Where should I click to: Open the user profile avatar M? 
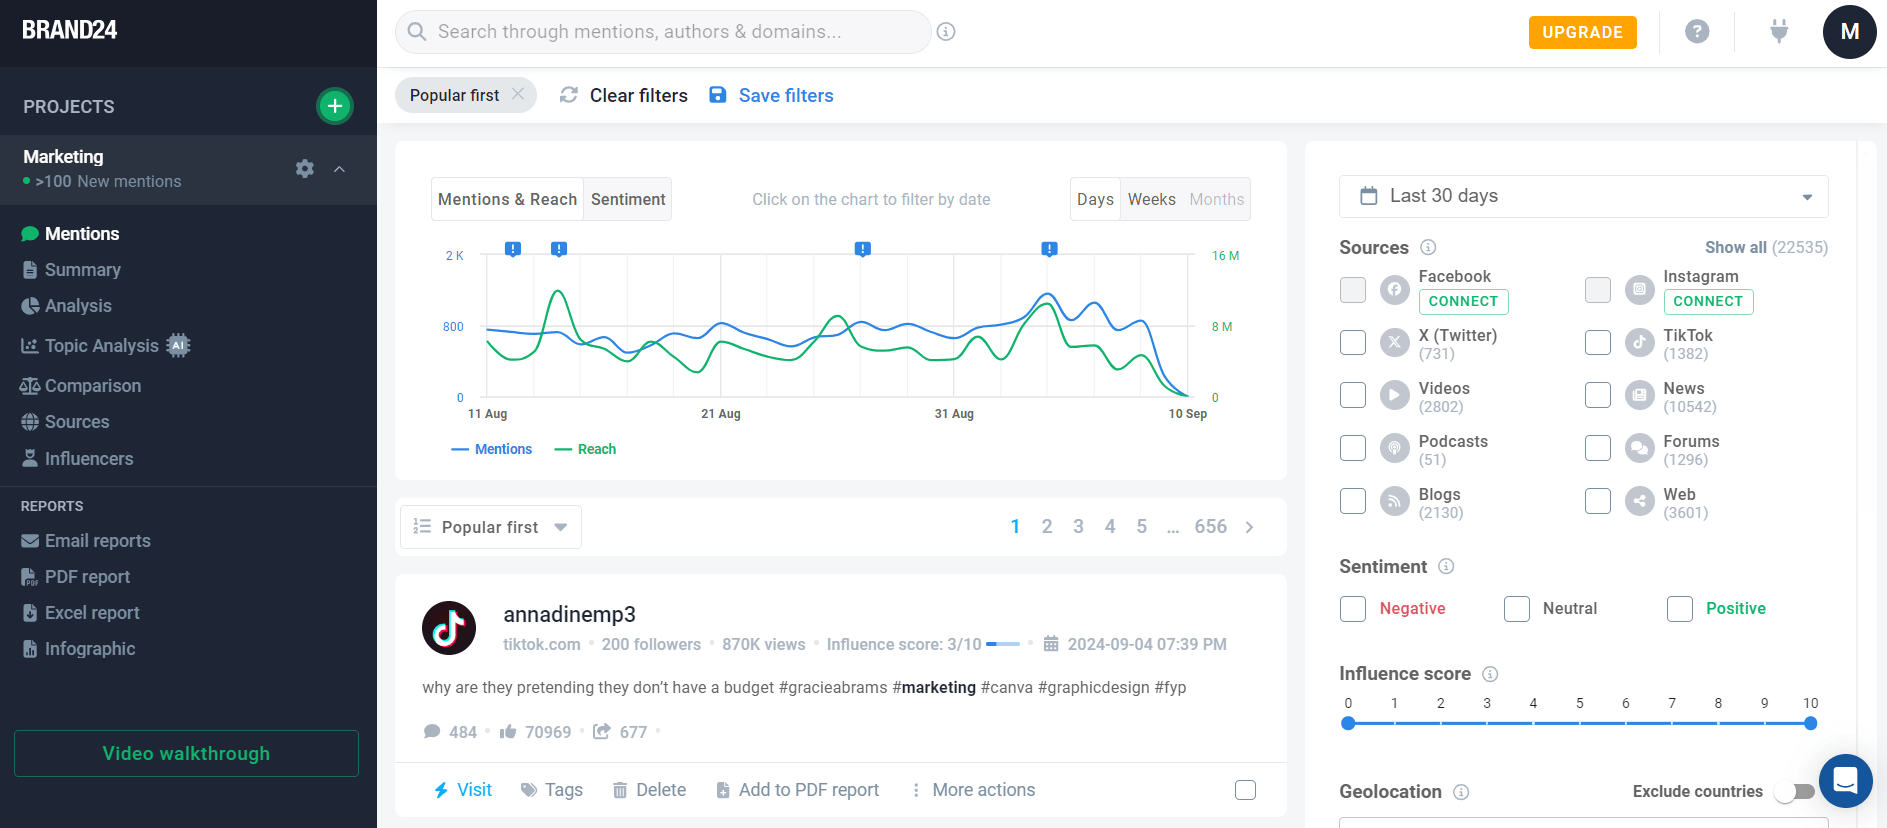tap(1849, 32)
